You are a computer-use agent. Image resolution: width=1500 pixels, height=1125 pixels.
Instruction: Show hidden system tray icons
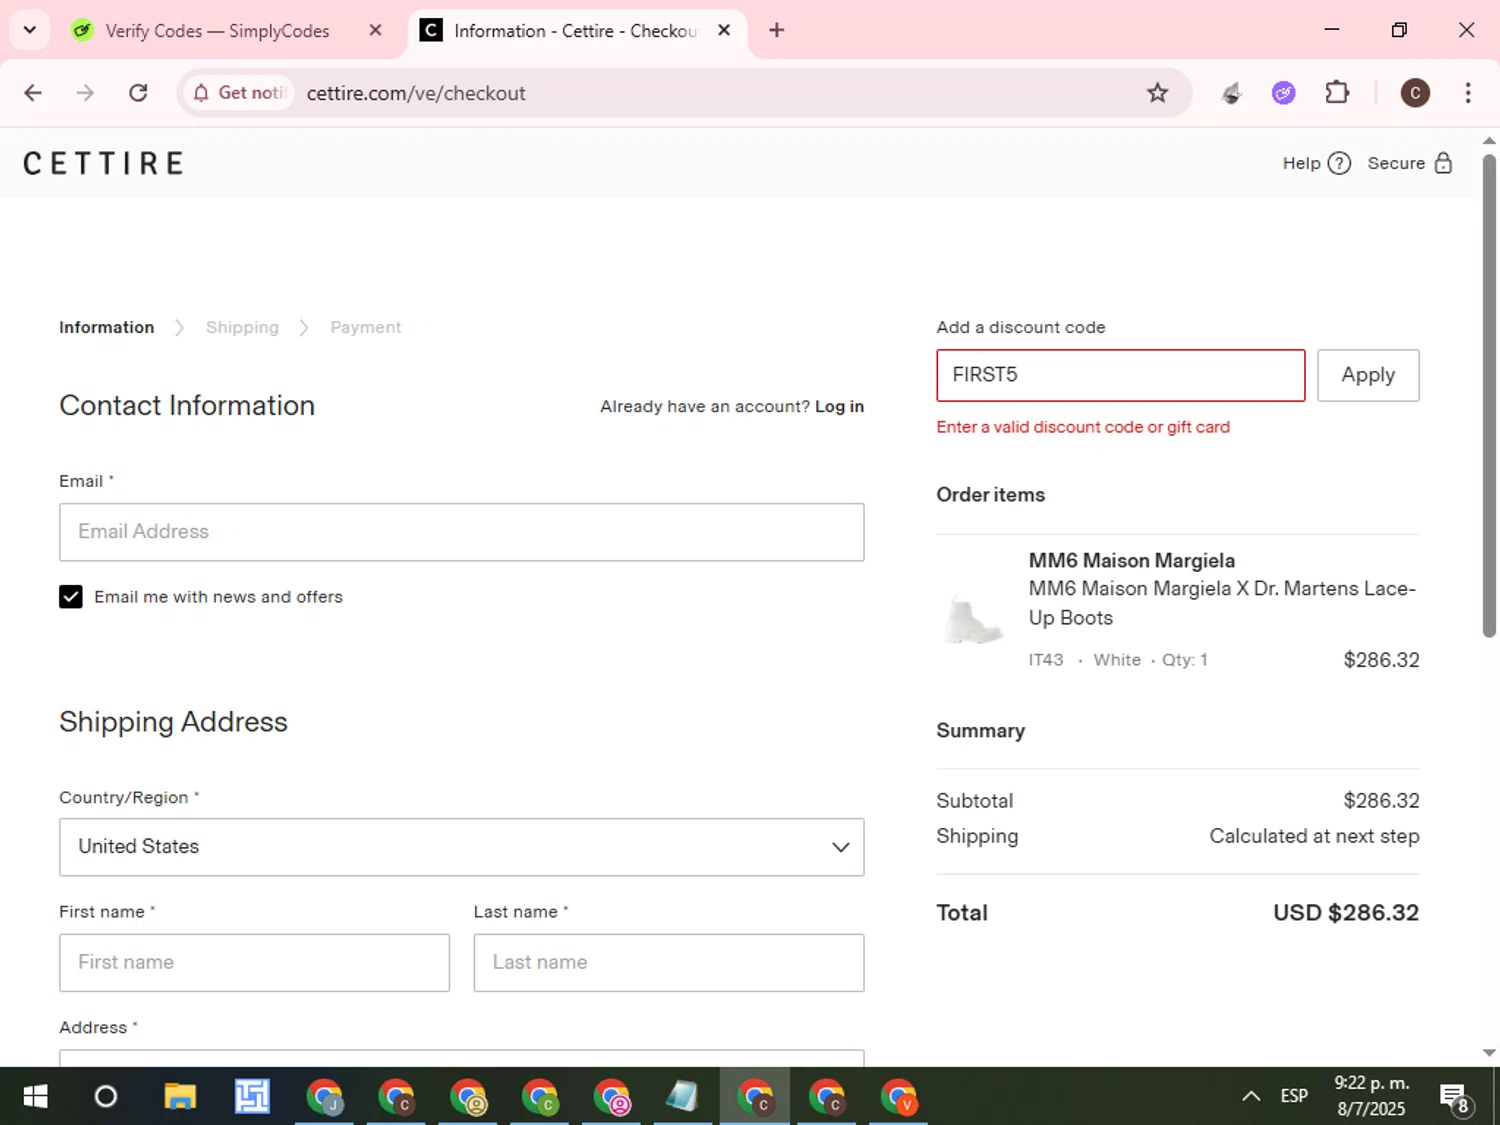pos(1251,1097)
